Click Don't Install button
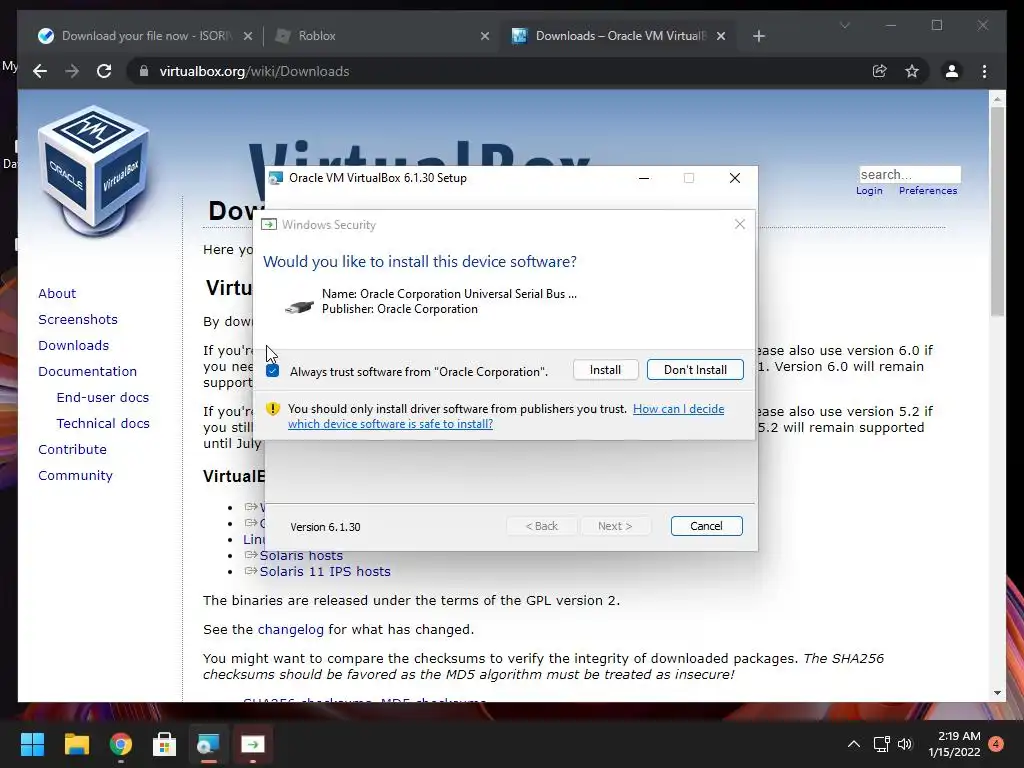 pos(695,370)
